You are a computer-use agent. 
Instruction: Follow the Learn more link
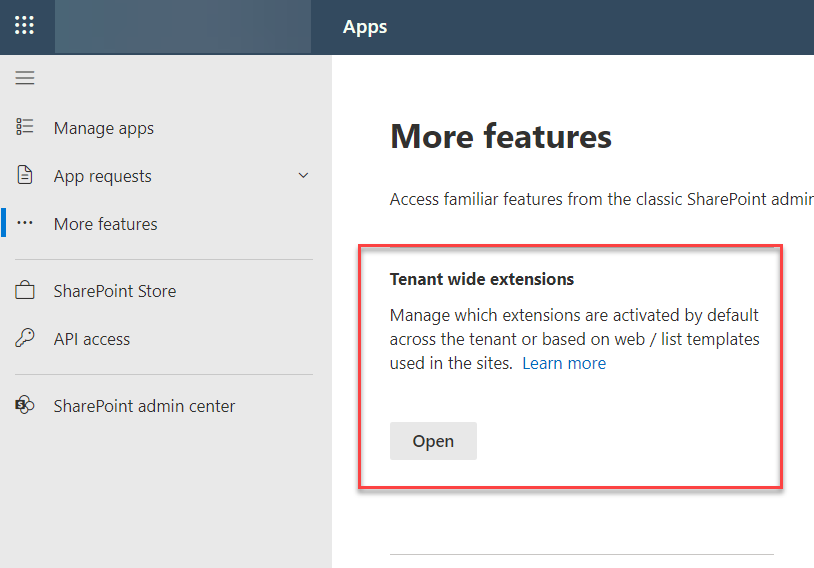click(564, 363)
